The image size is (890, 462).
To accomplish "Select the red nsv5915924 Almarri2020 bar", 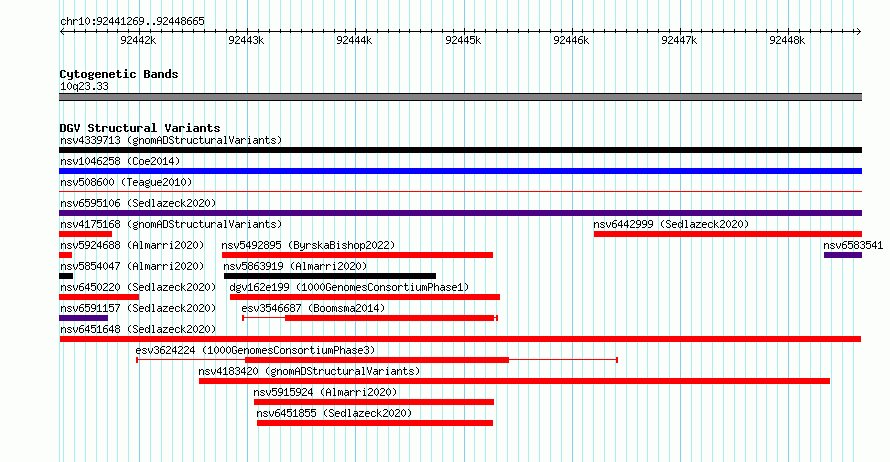I will (x=373, y=402).
